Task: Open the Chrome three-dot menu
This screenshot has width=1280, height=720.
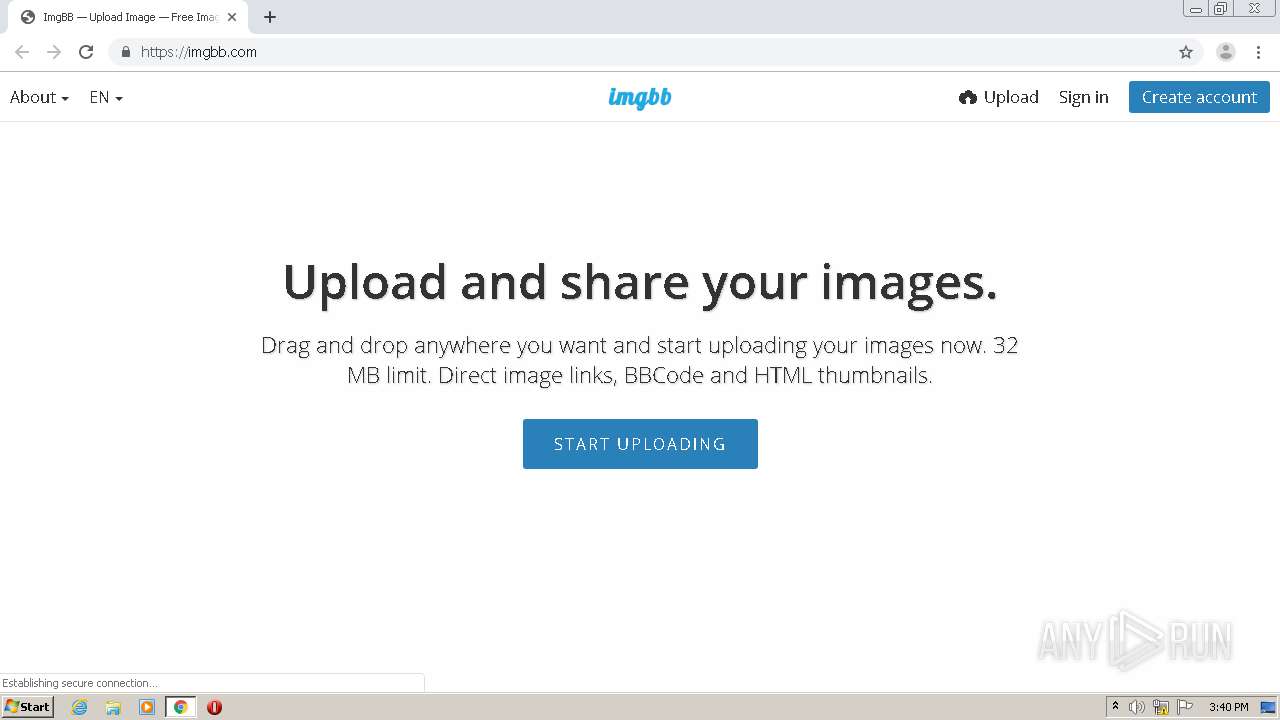Action: pos(1258,52)
